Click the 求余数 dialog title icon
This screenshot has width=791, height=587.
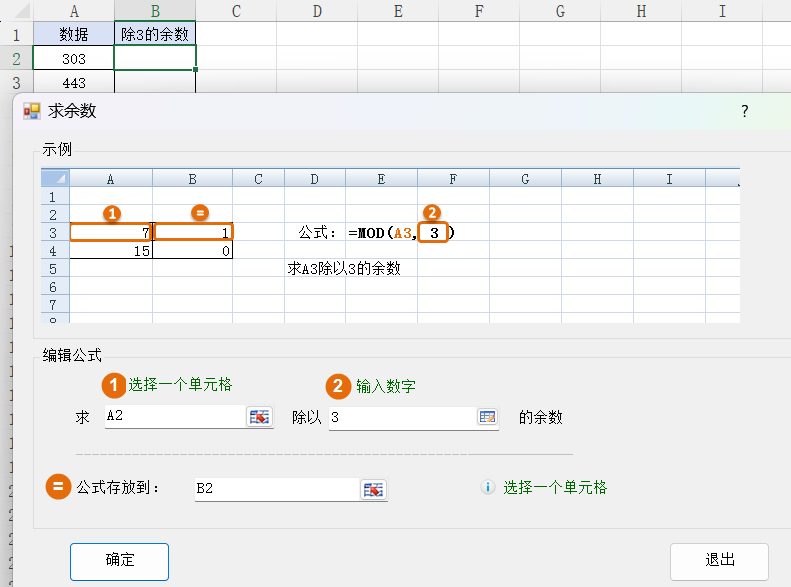pos(32,111)
